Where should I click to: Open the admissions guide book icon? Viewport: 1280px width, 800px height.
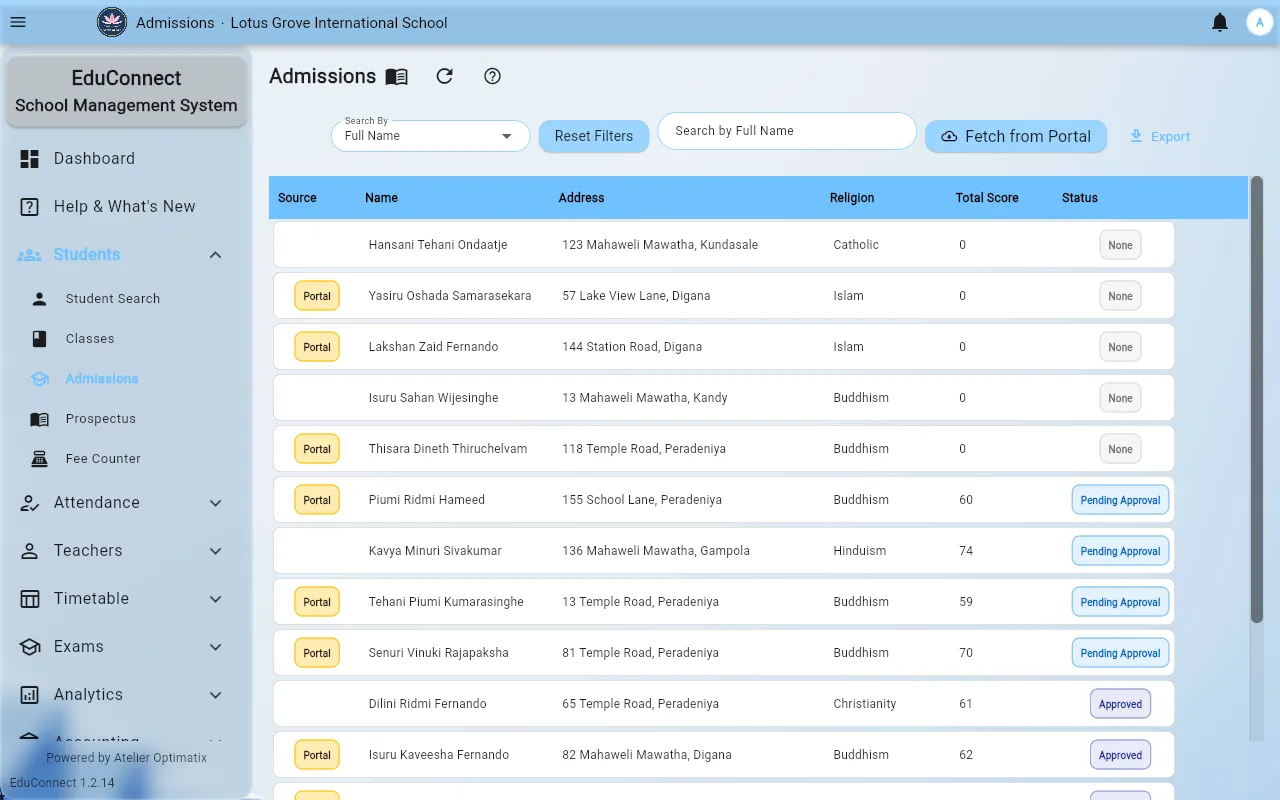[x=397, y=76]
